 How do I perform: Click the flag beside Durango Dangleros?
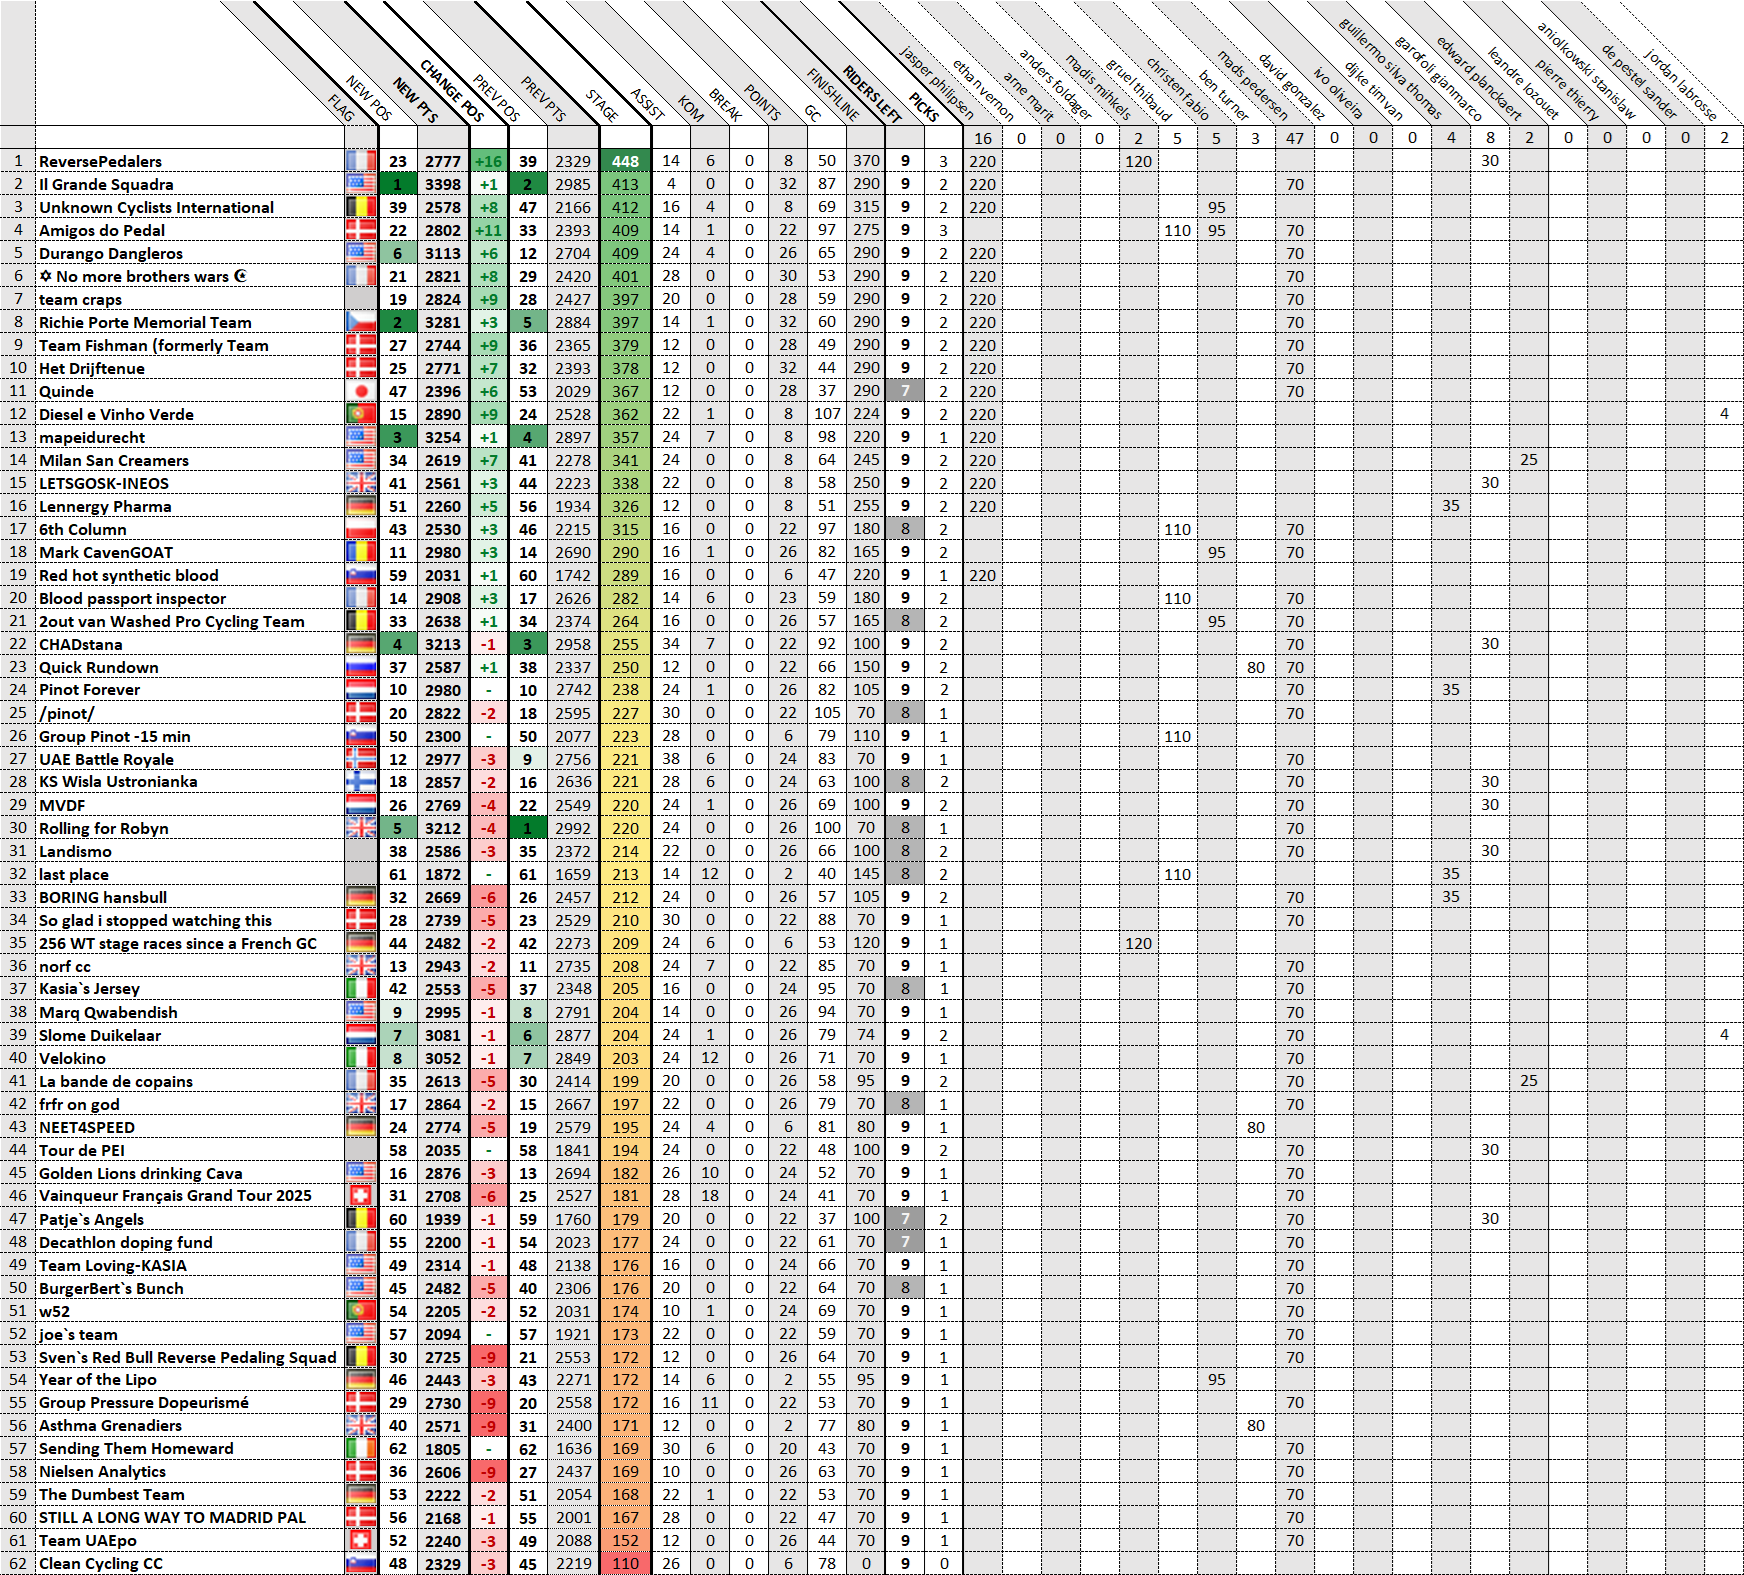pyautogui.click(x=361, y=253)
